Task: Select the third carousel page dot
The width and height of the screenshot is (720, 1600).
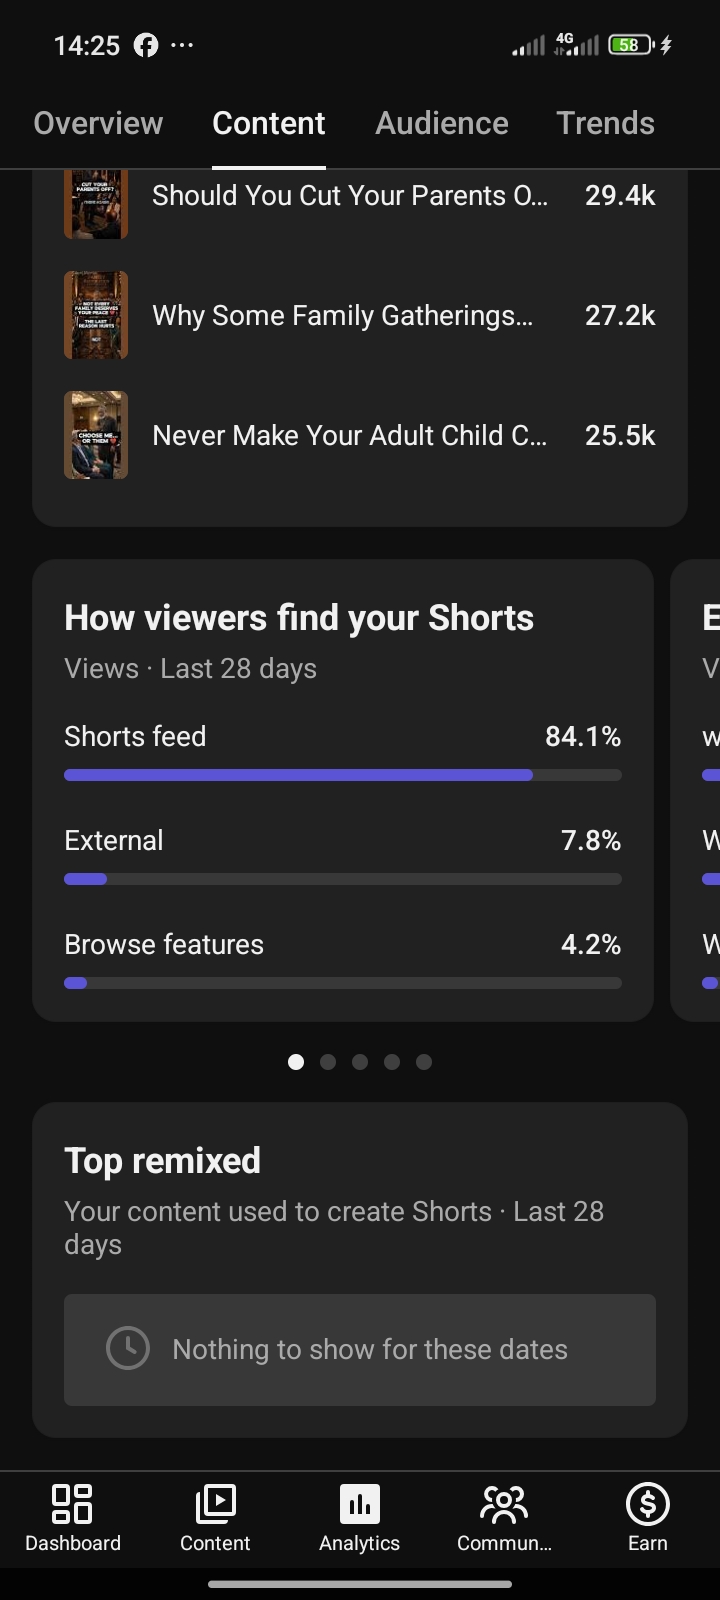Action: (x=360, y=1062)
